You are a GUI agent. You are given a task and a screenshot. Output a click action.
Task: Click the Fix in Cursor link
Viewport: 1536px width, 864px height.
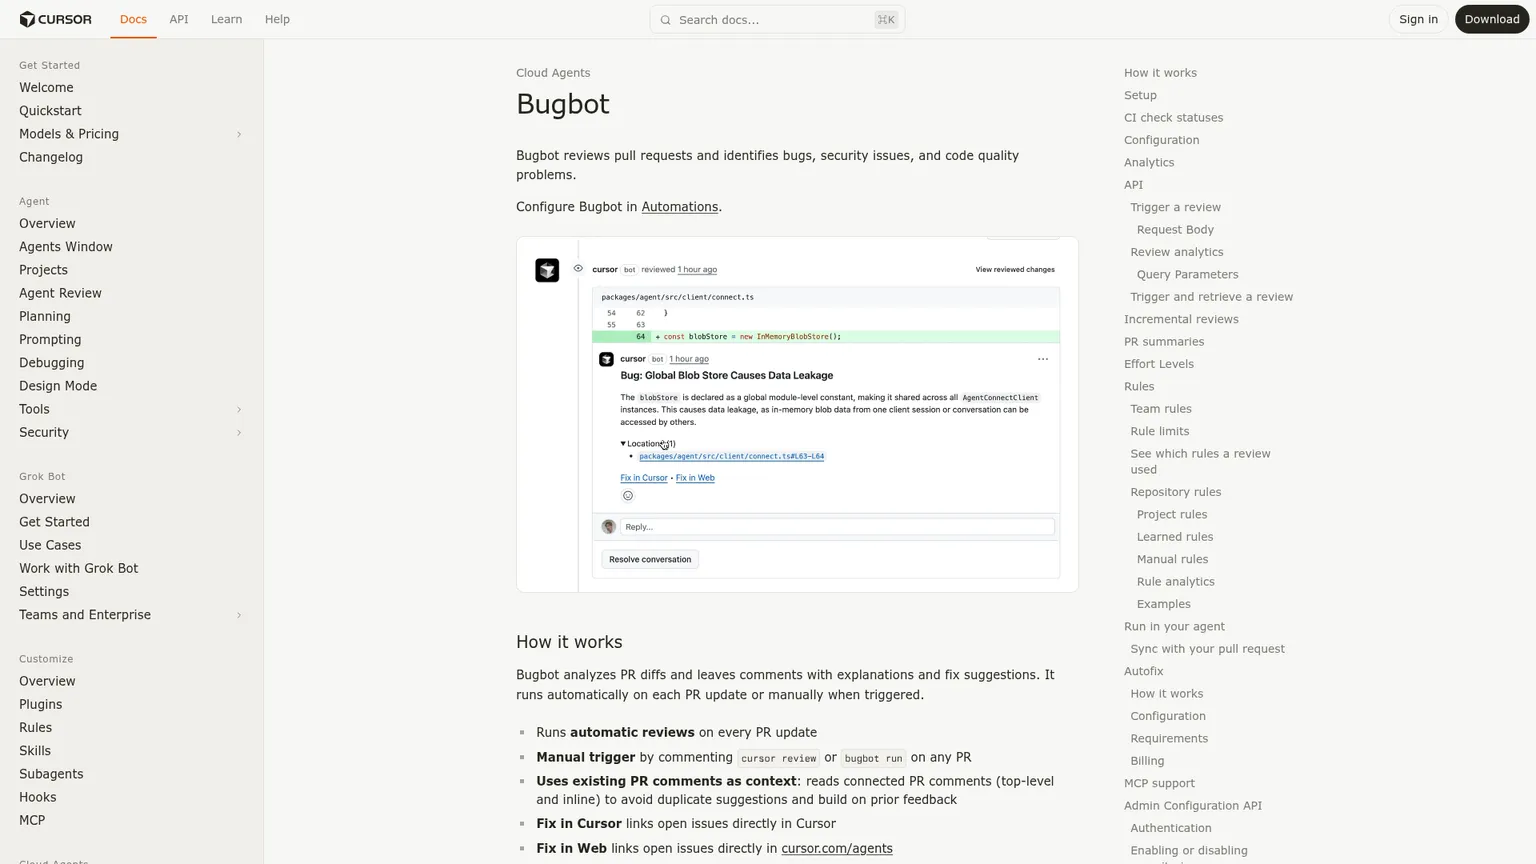click(x=644, y=478)
